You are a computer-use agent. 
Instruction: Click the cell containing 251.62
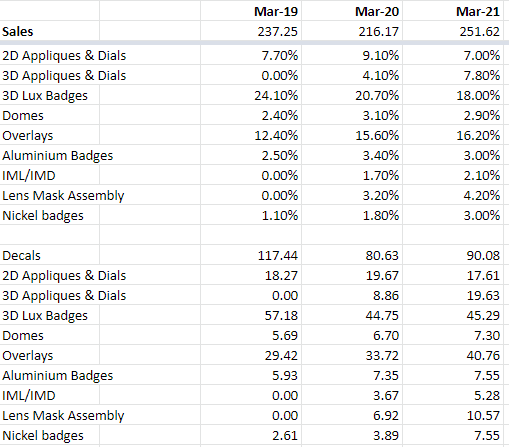point(453,31)
